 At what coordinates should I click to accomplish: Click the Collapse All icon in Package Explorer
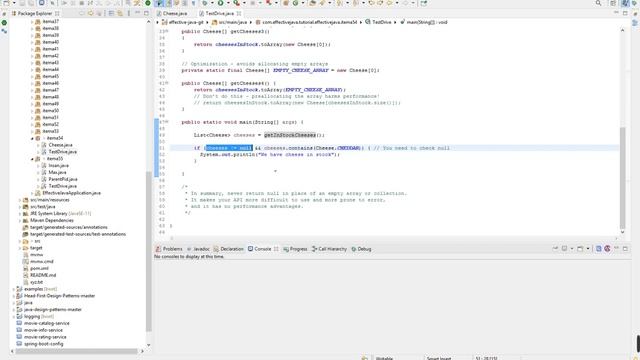coord(111,13)
